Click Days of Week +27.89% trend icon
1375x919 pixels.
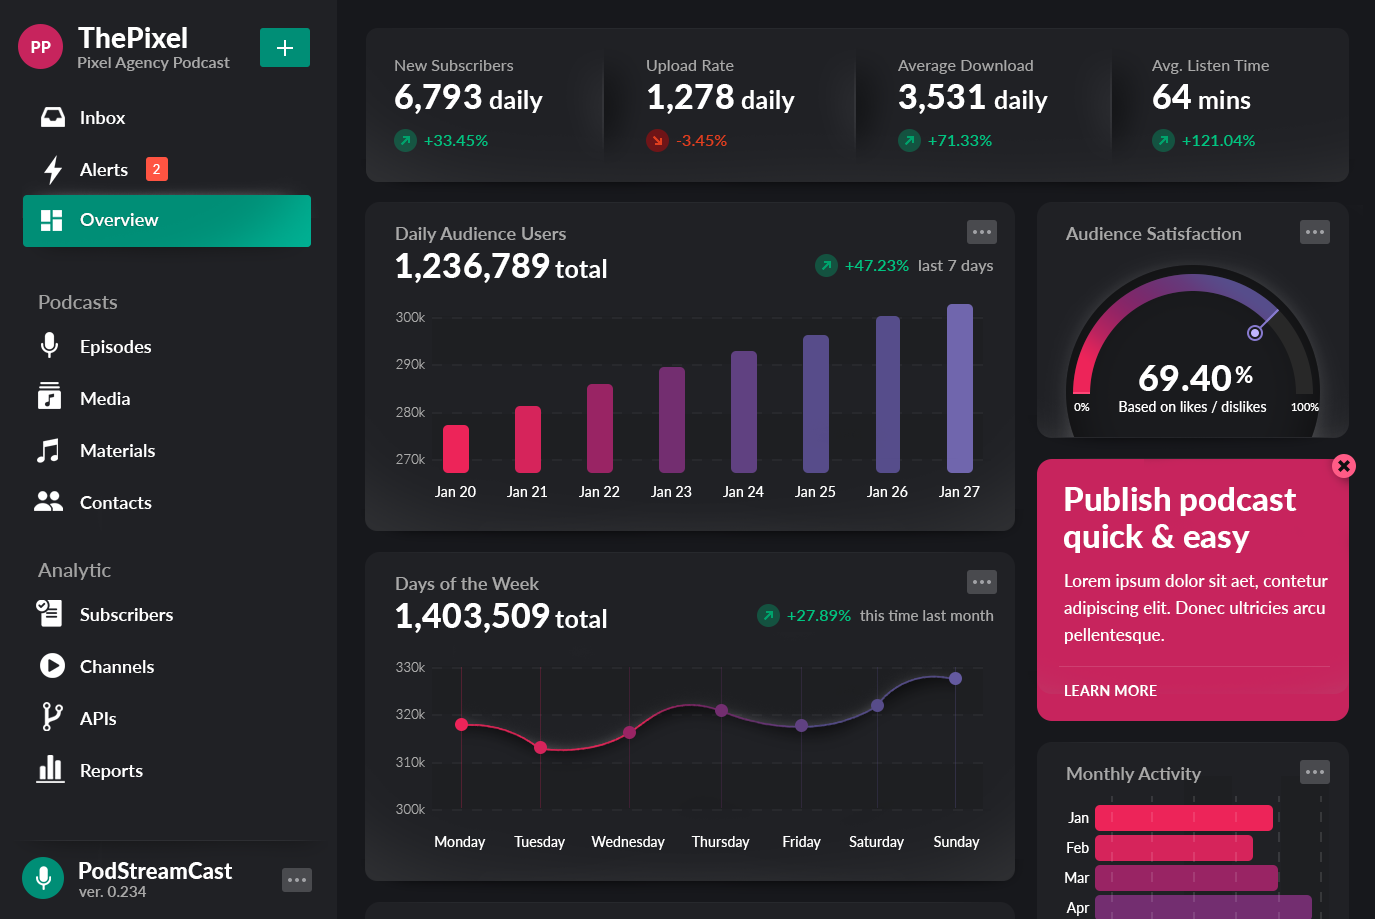point(768,615)
